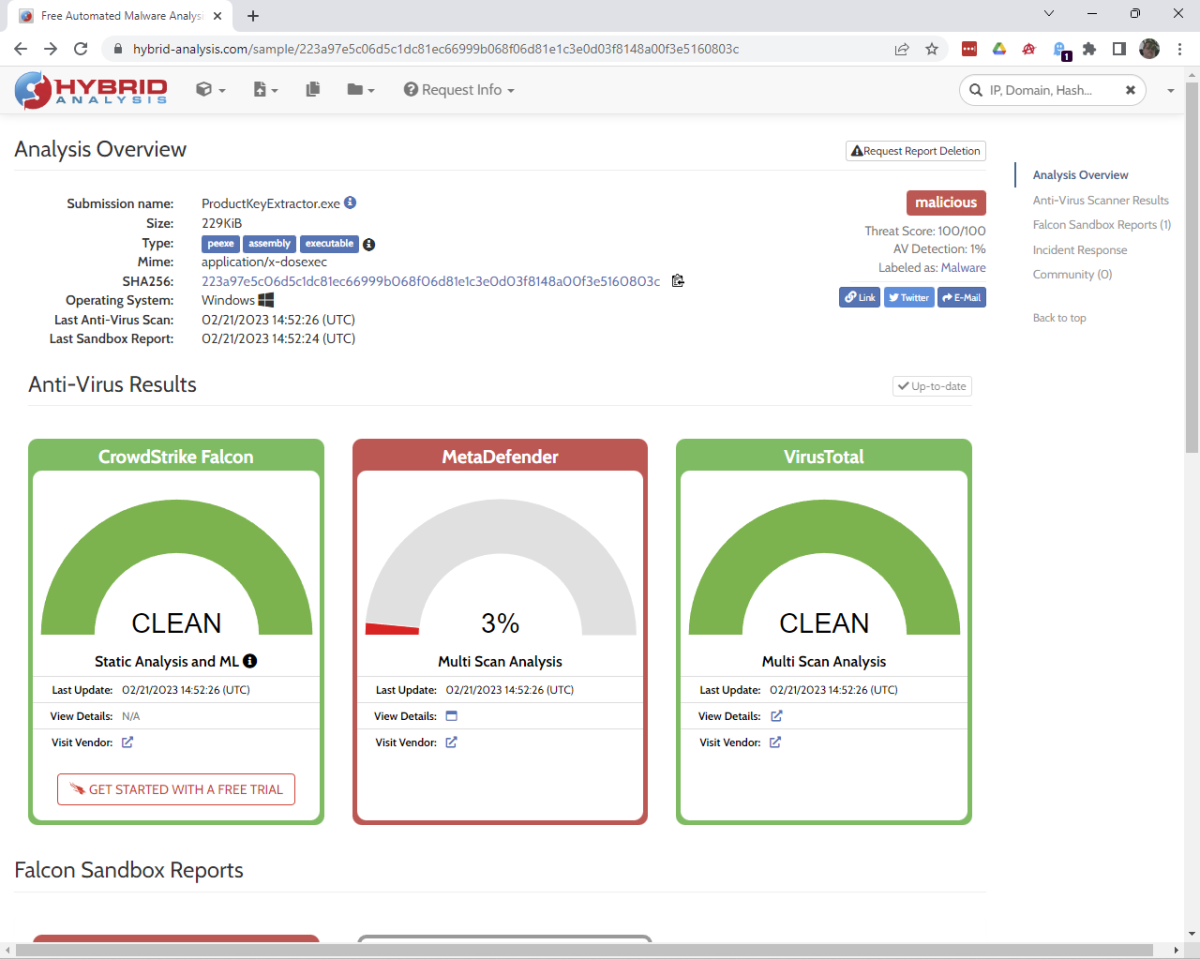Copy the SHA256 hash with clipboard icon

point(678,281)
